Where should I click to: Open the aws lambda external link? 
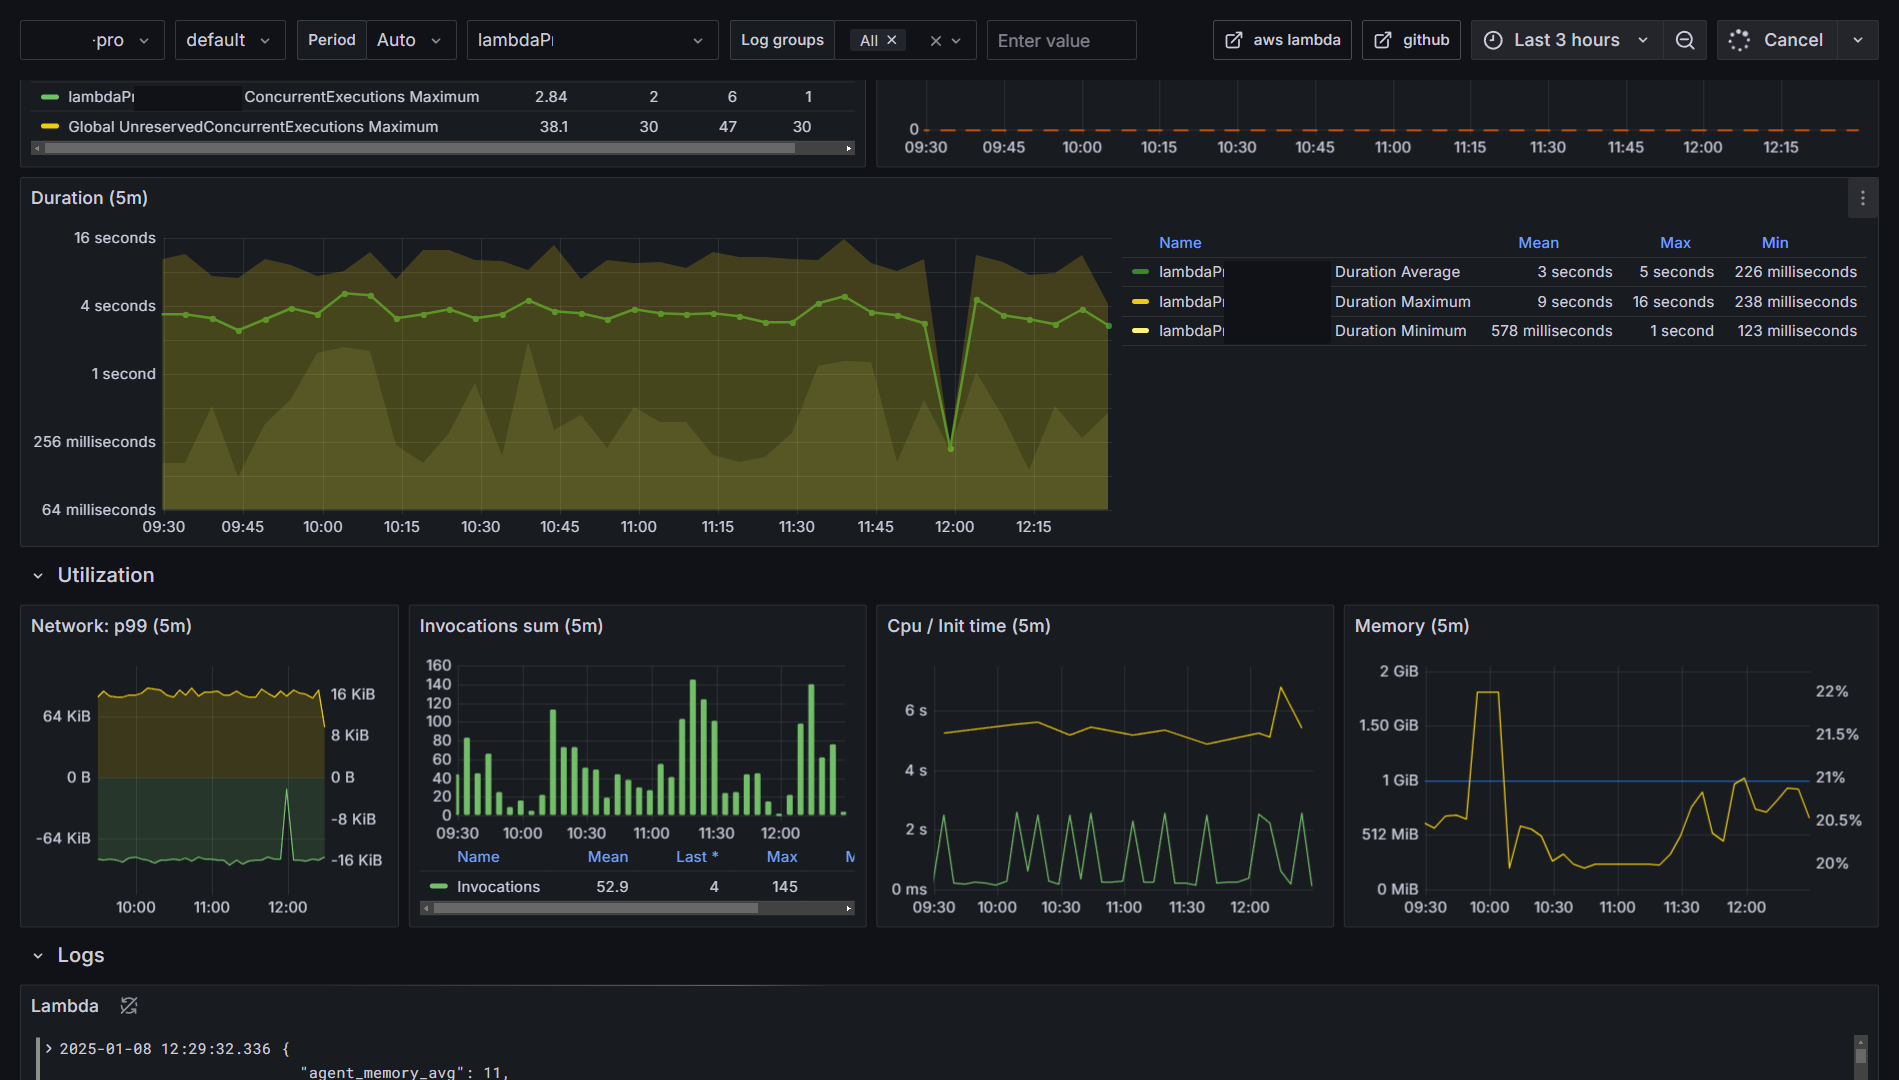(x=1282, y=40)
